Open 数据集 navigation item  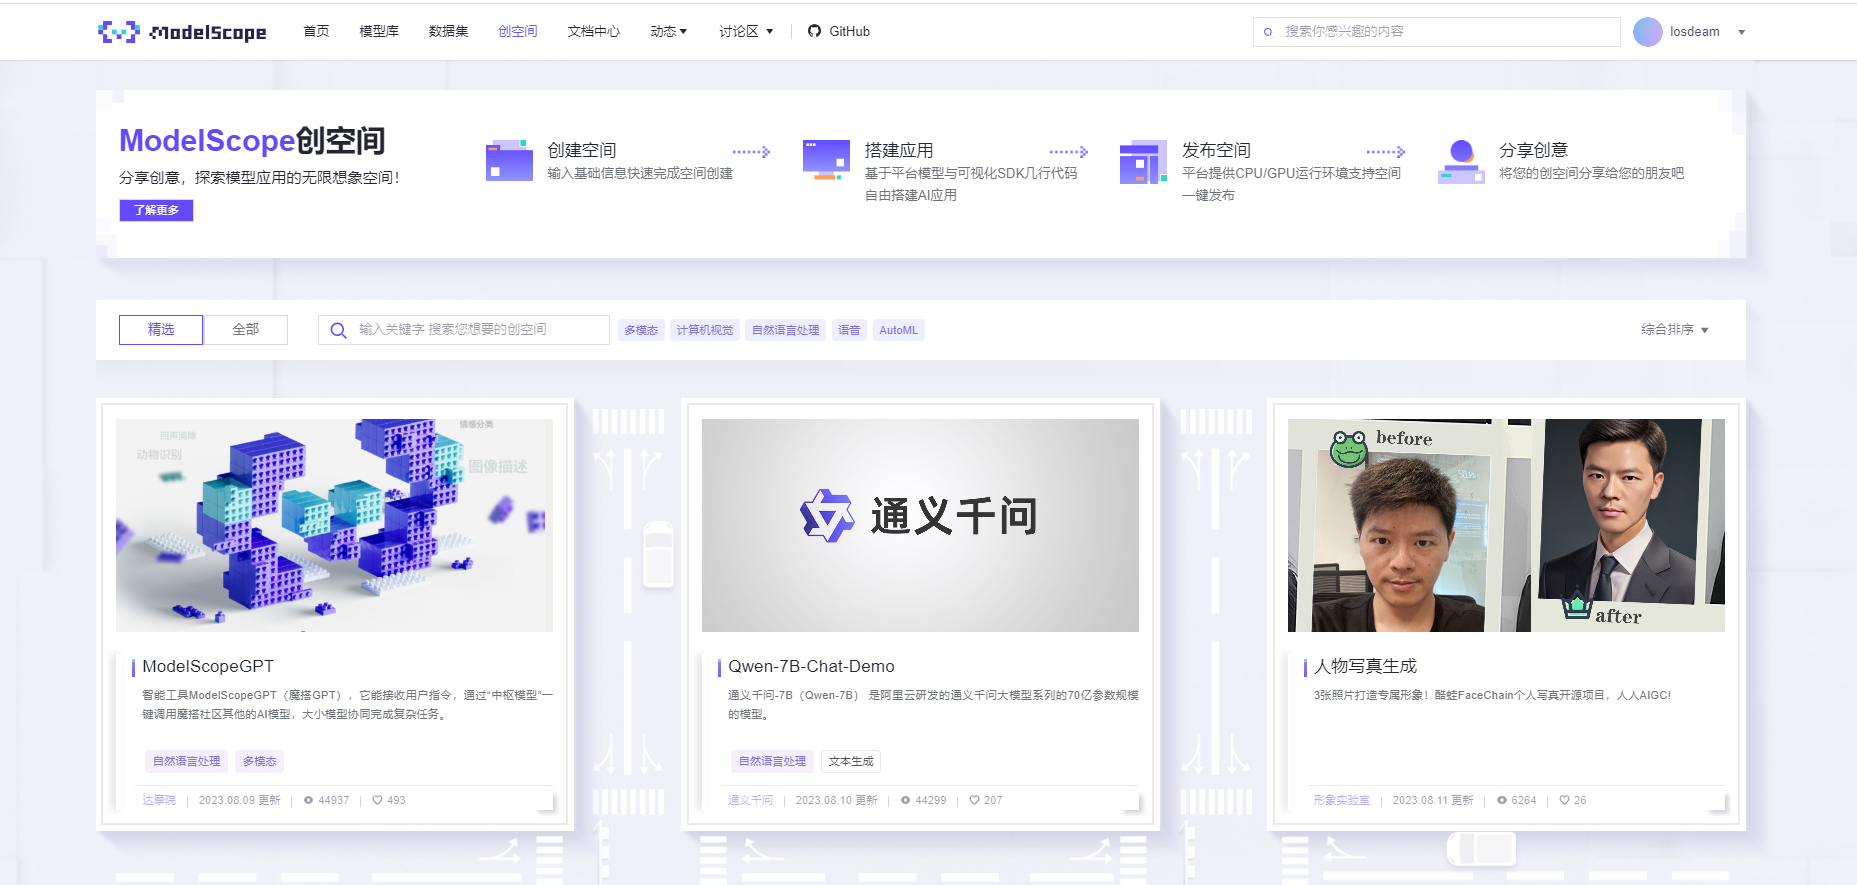pos(449,31)
